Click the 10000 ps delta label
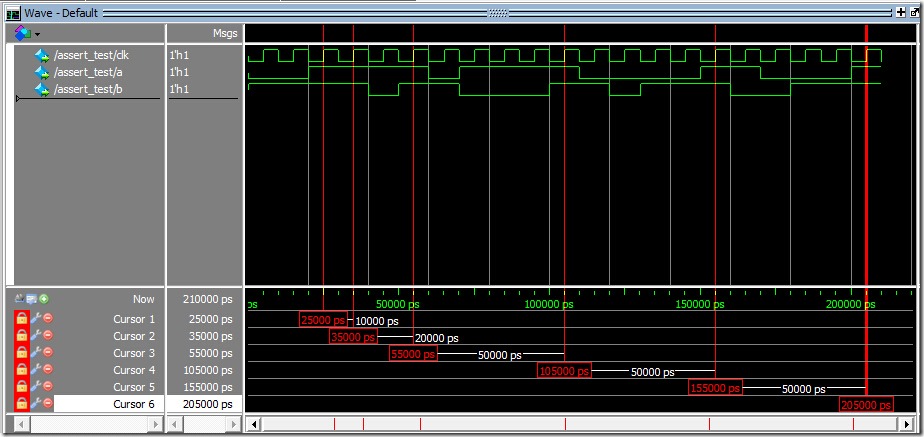924x437 pixels. (377, 322)
